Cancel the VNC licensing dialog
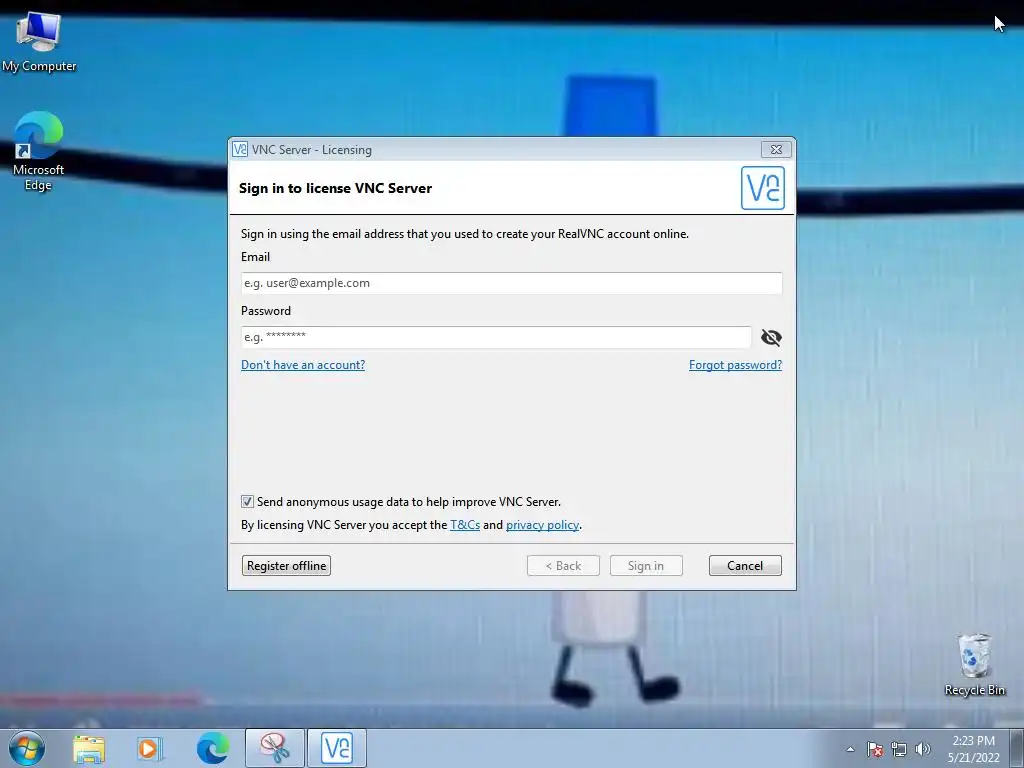The height and width of the screenshot is (768, 1024). tap(745, 566)
